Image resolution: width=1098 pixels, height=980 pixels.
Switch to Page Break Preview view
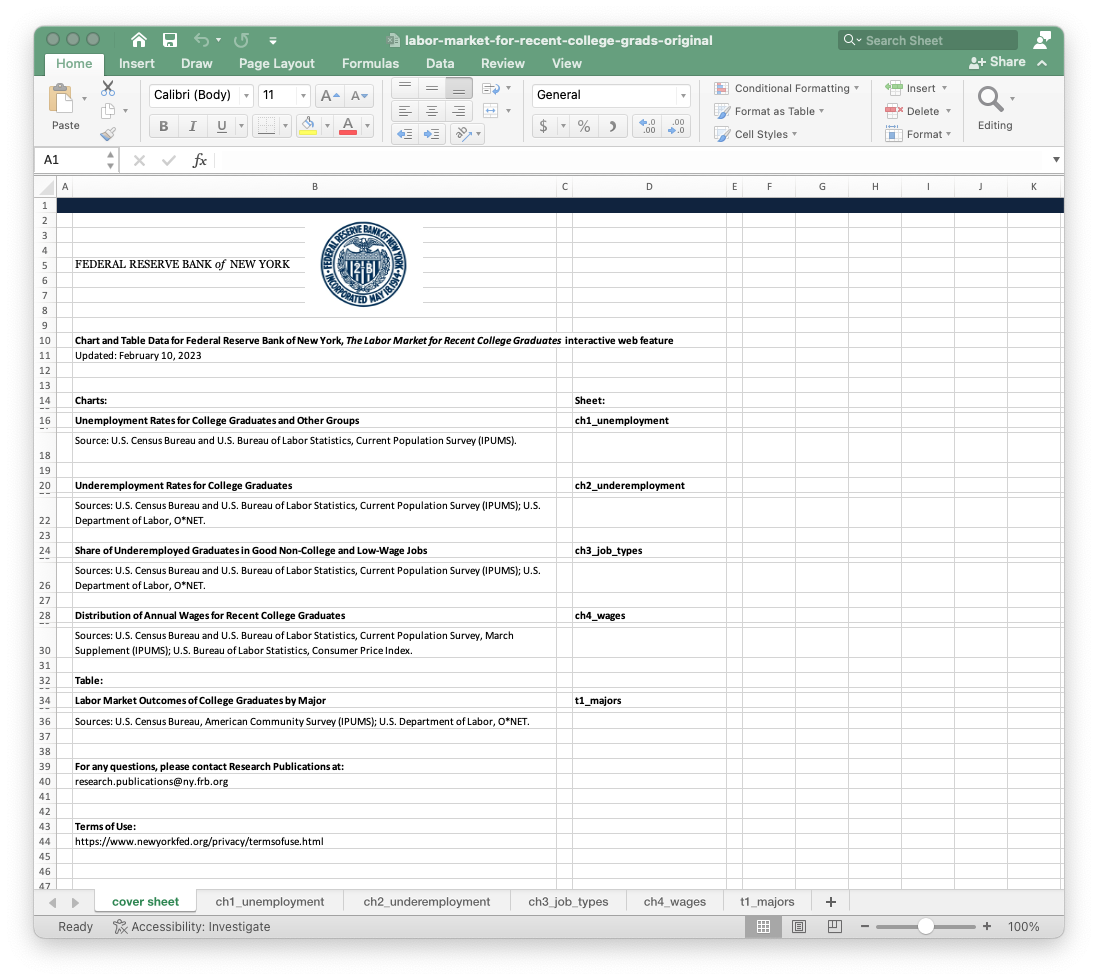click(834, 927)
